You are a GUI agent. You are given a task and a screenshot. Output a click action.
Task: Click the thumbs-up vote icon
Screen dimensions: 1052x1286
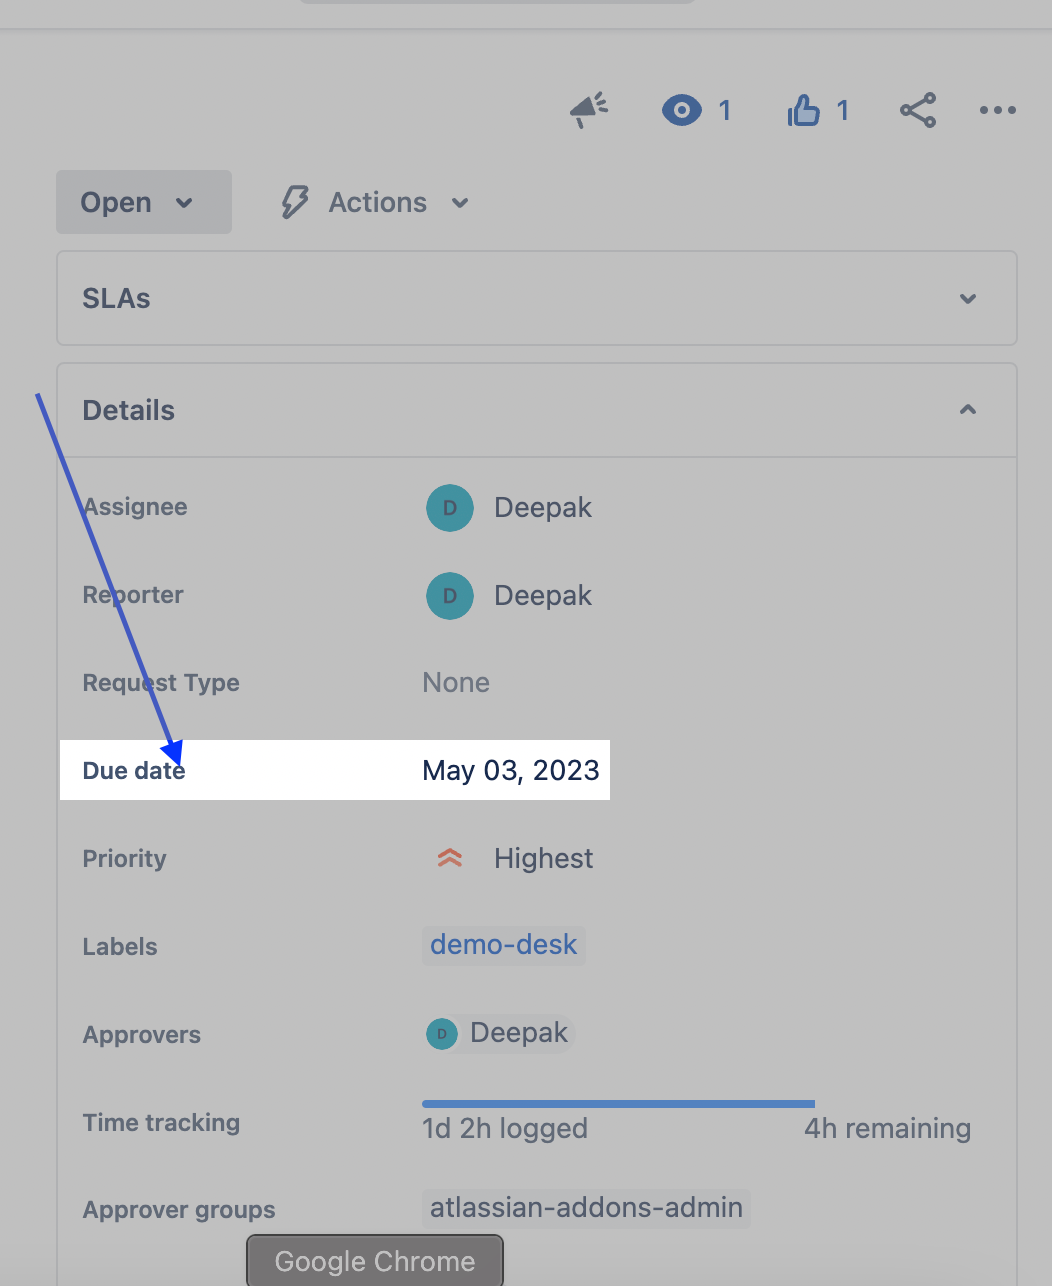(x=804, y=110)
